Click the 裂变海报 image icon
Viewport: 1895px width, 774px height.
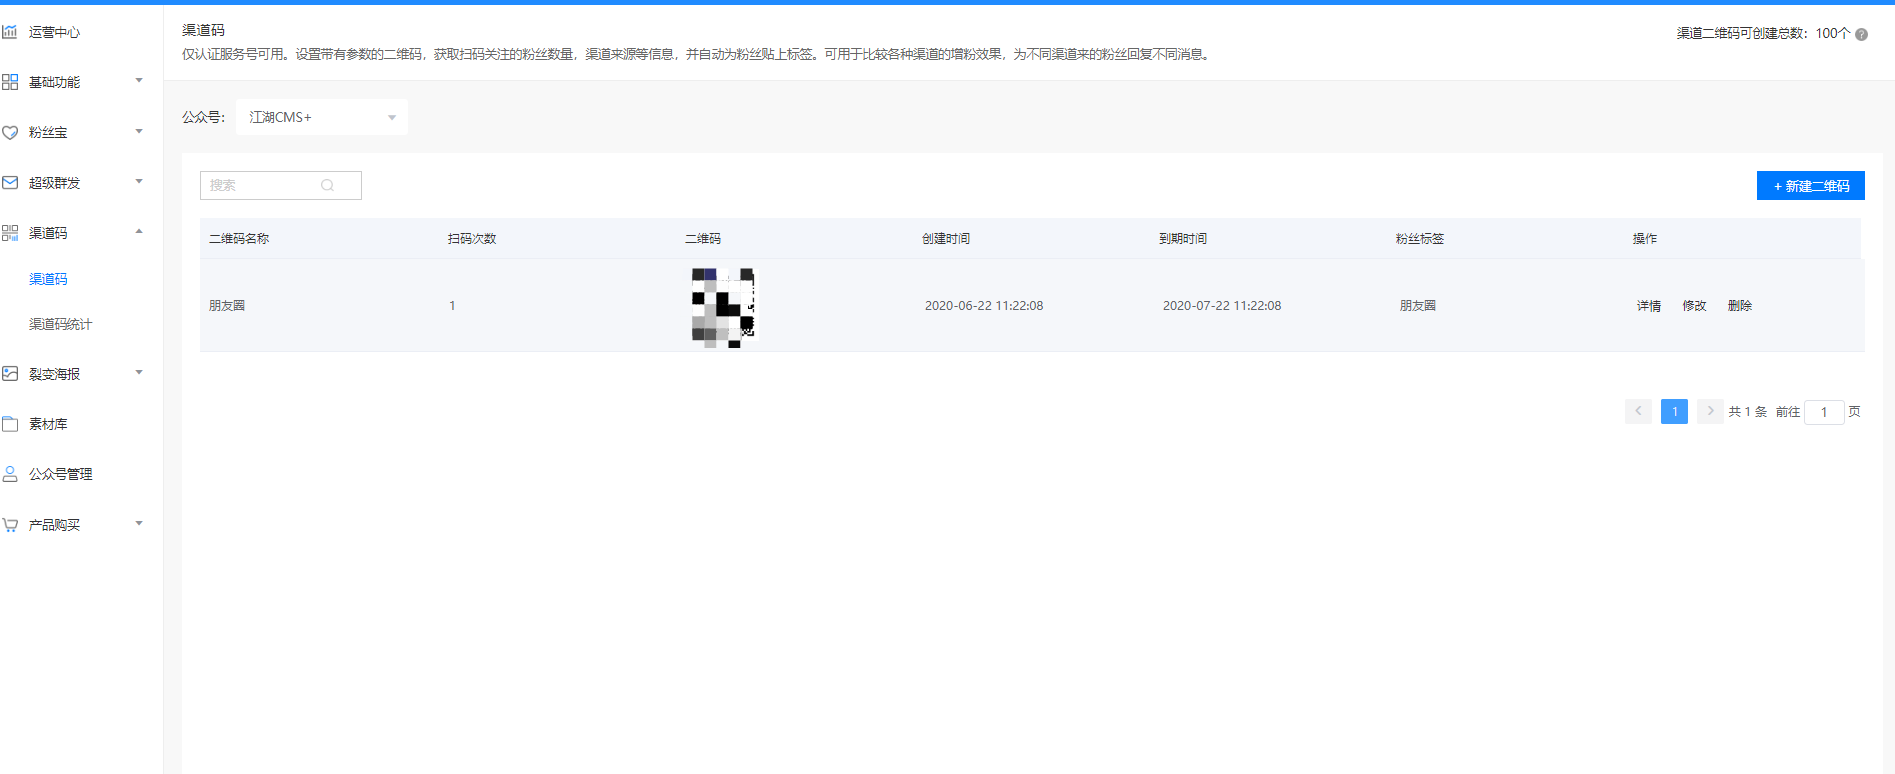coord(10,374)
